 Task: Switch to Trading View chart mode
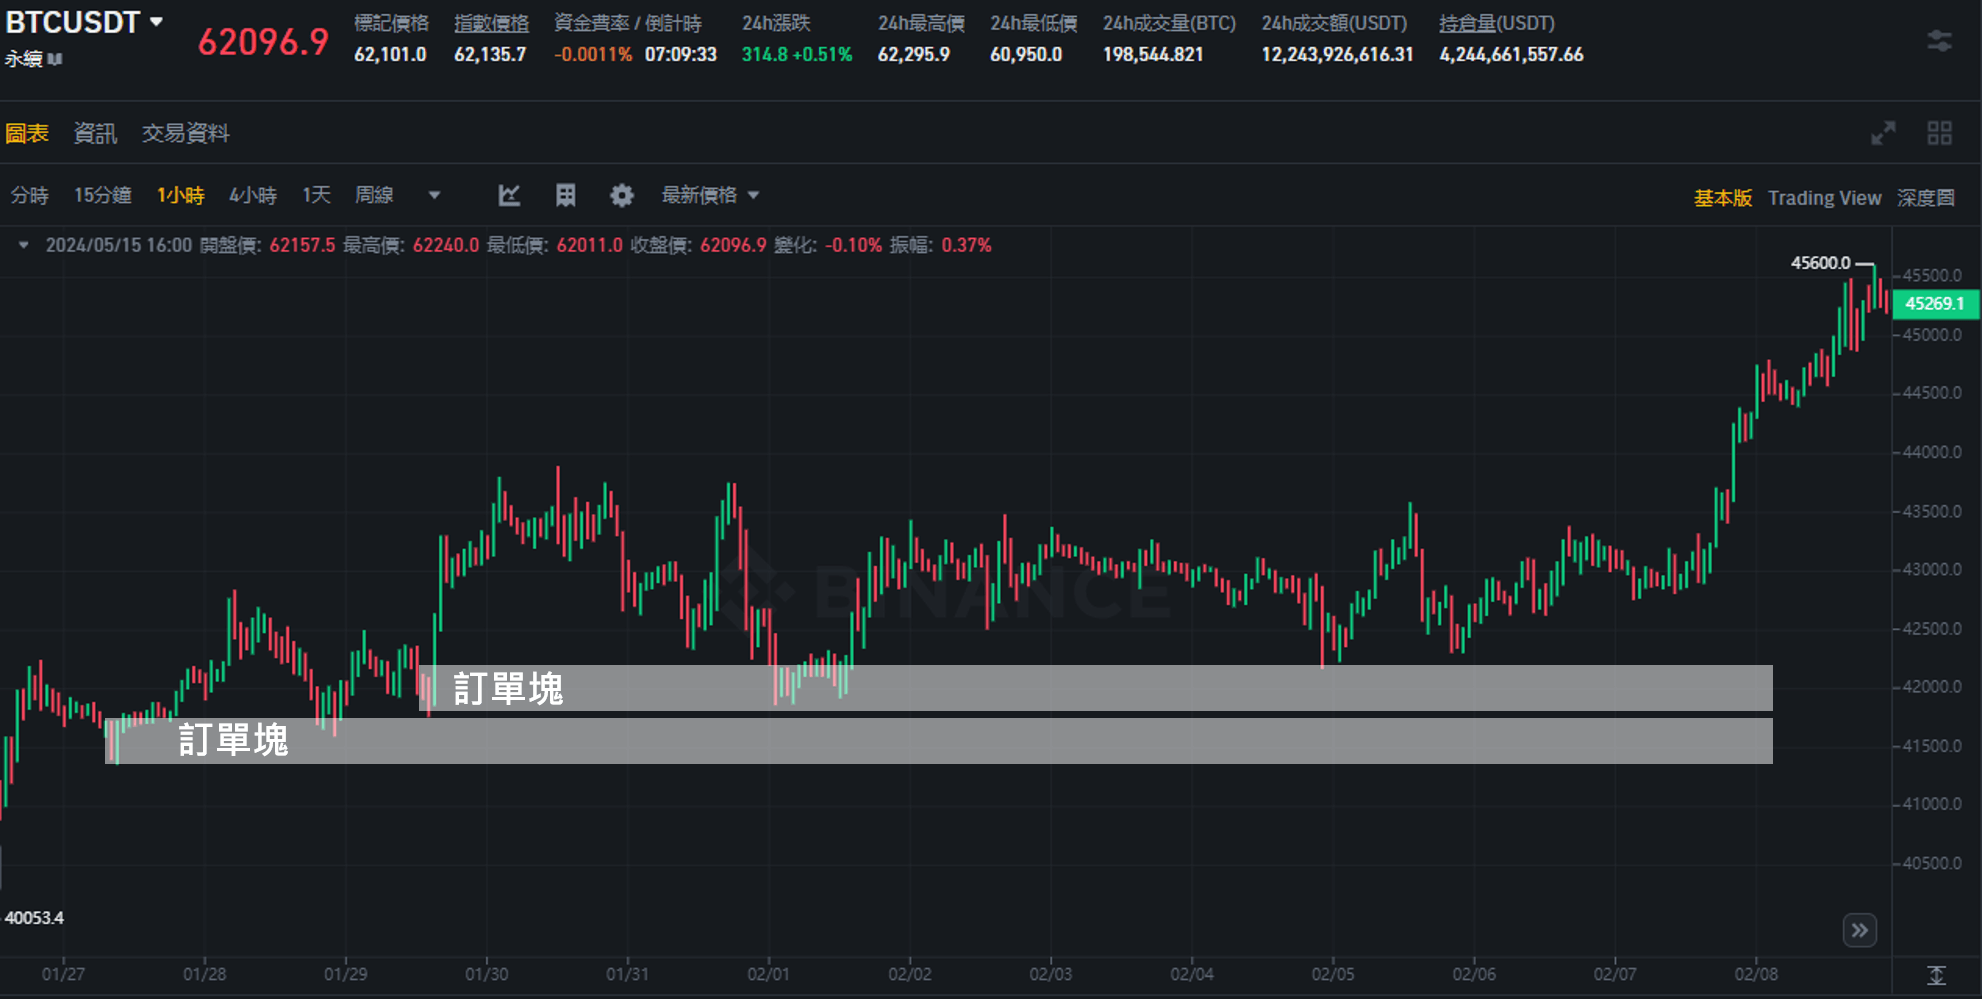(x=1824, y=198)
